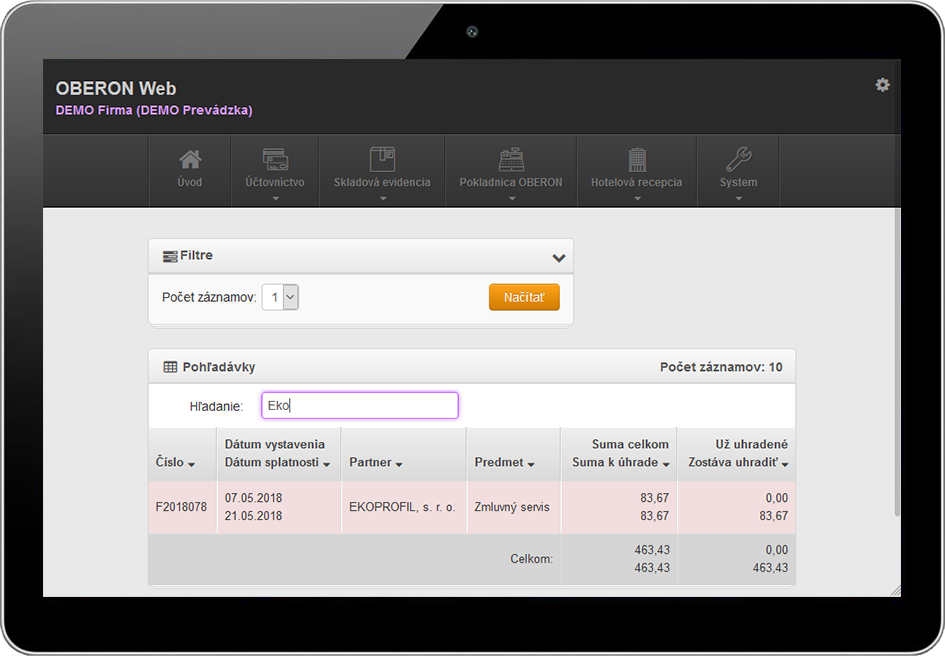Click due date 21.05.2018
The height and width of the screenshot is (656, 945).
point(253,516)
